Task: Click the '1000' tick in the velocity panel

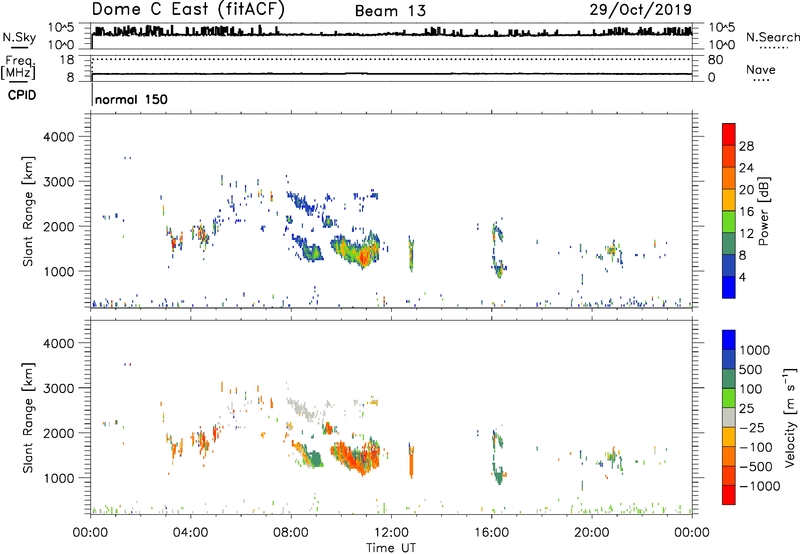Action: [x=59, y=478]
